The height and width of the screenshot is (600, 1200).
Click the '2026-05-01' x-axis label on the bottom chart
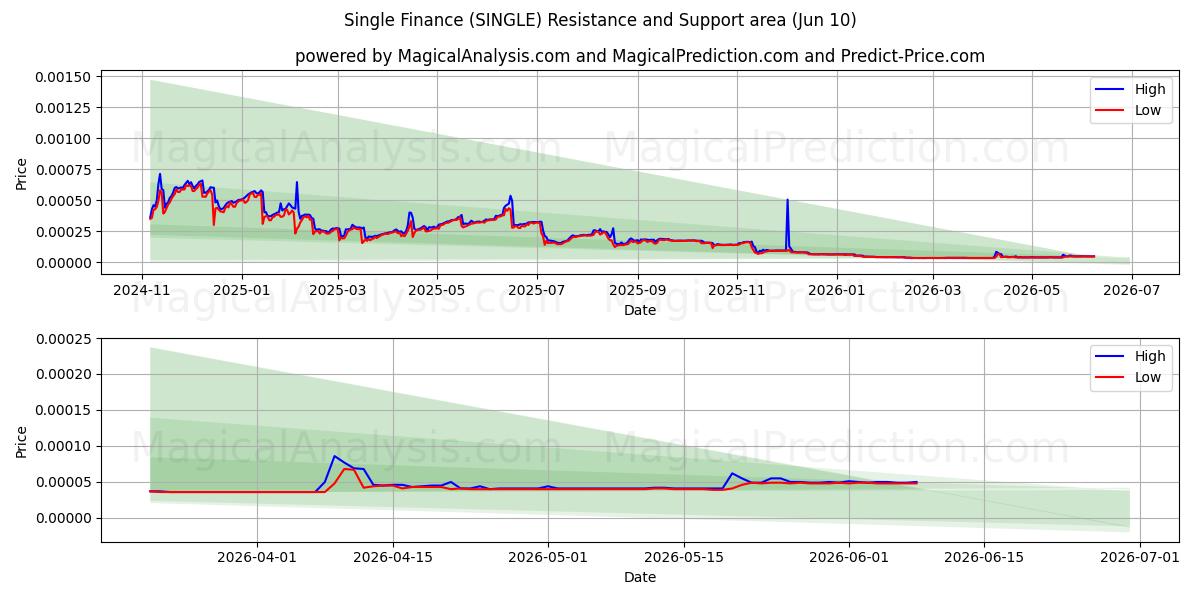548,557
